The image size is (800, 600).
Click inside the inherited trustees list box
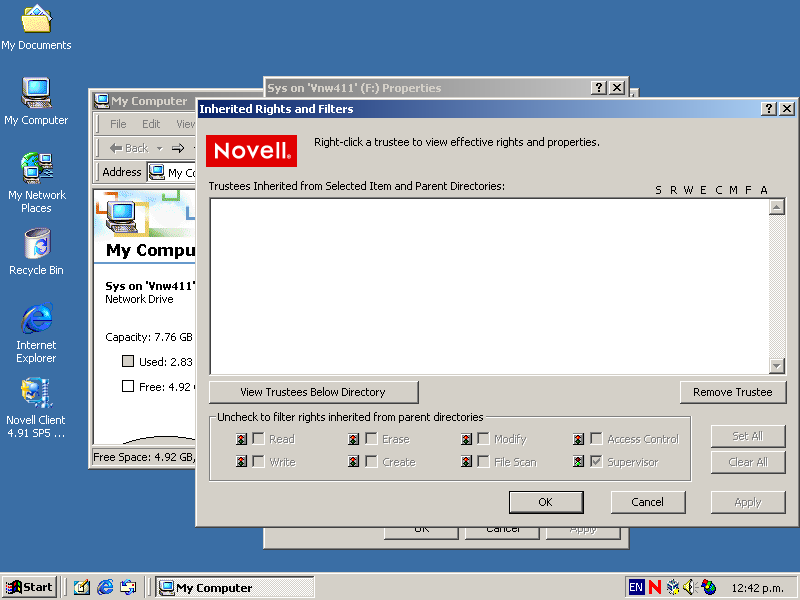(490, 286)
